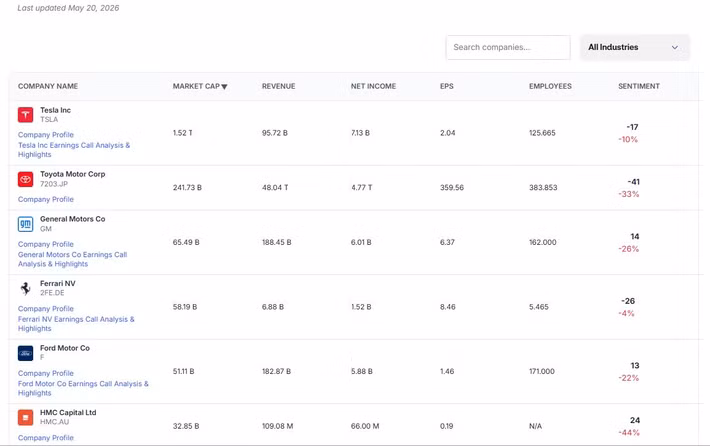Click the Ferrari NV company name
The width and height of the screenshot is (710, 446).
pyautogui.click(x=58, y=283)
